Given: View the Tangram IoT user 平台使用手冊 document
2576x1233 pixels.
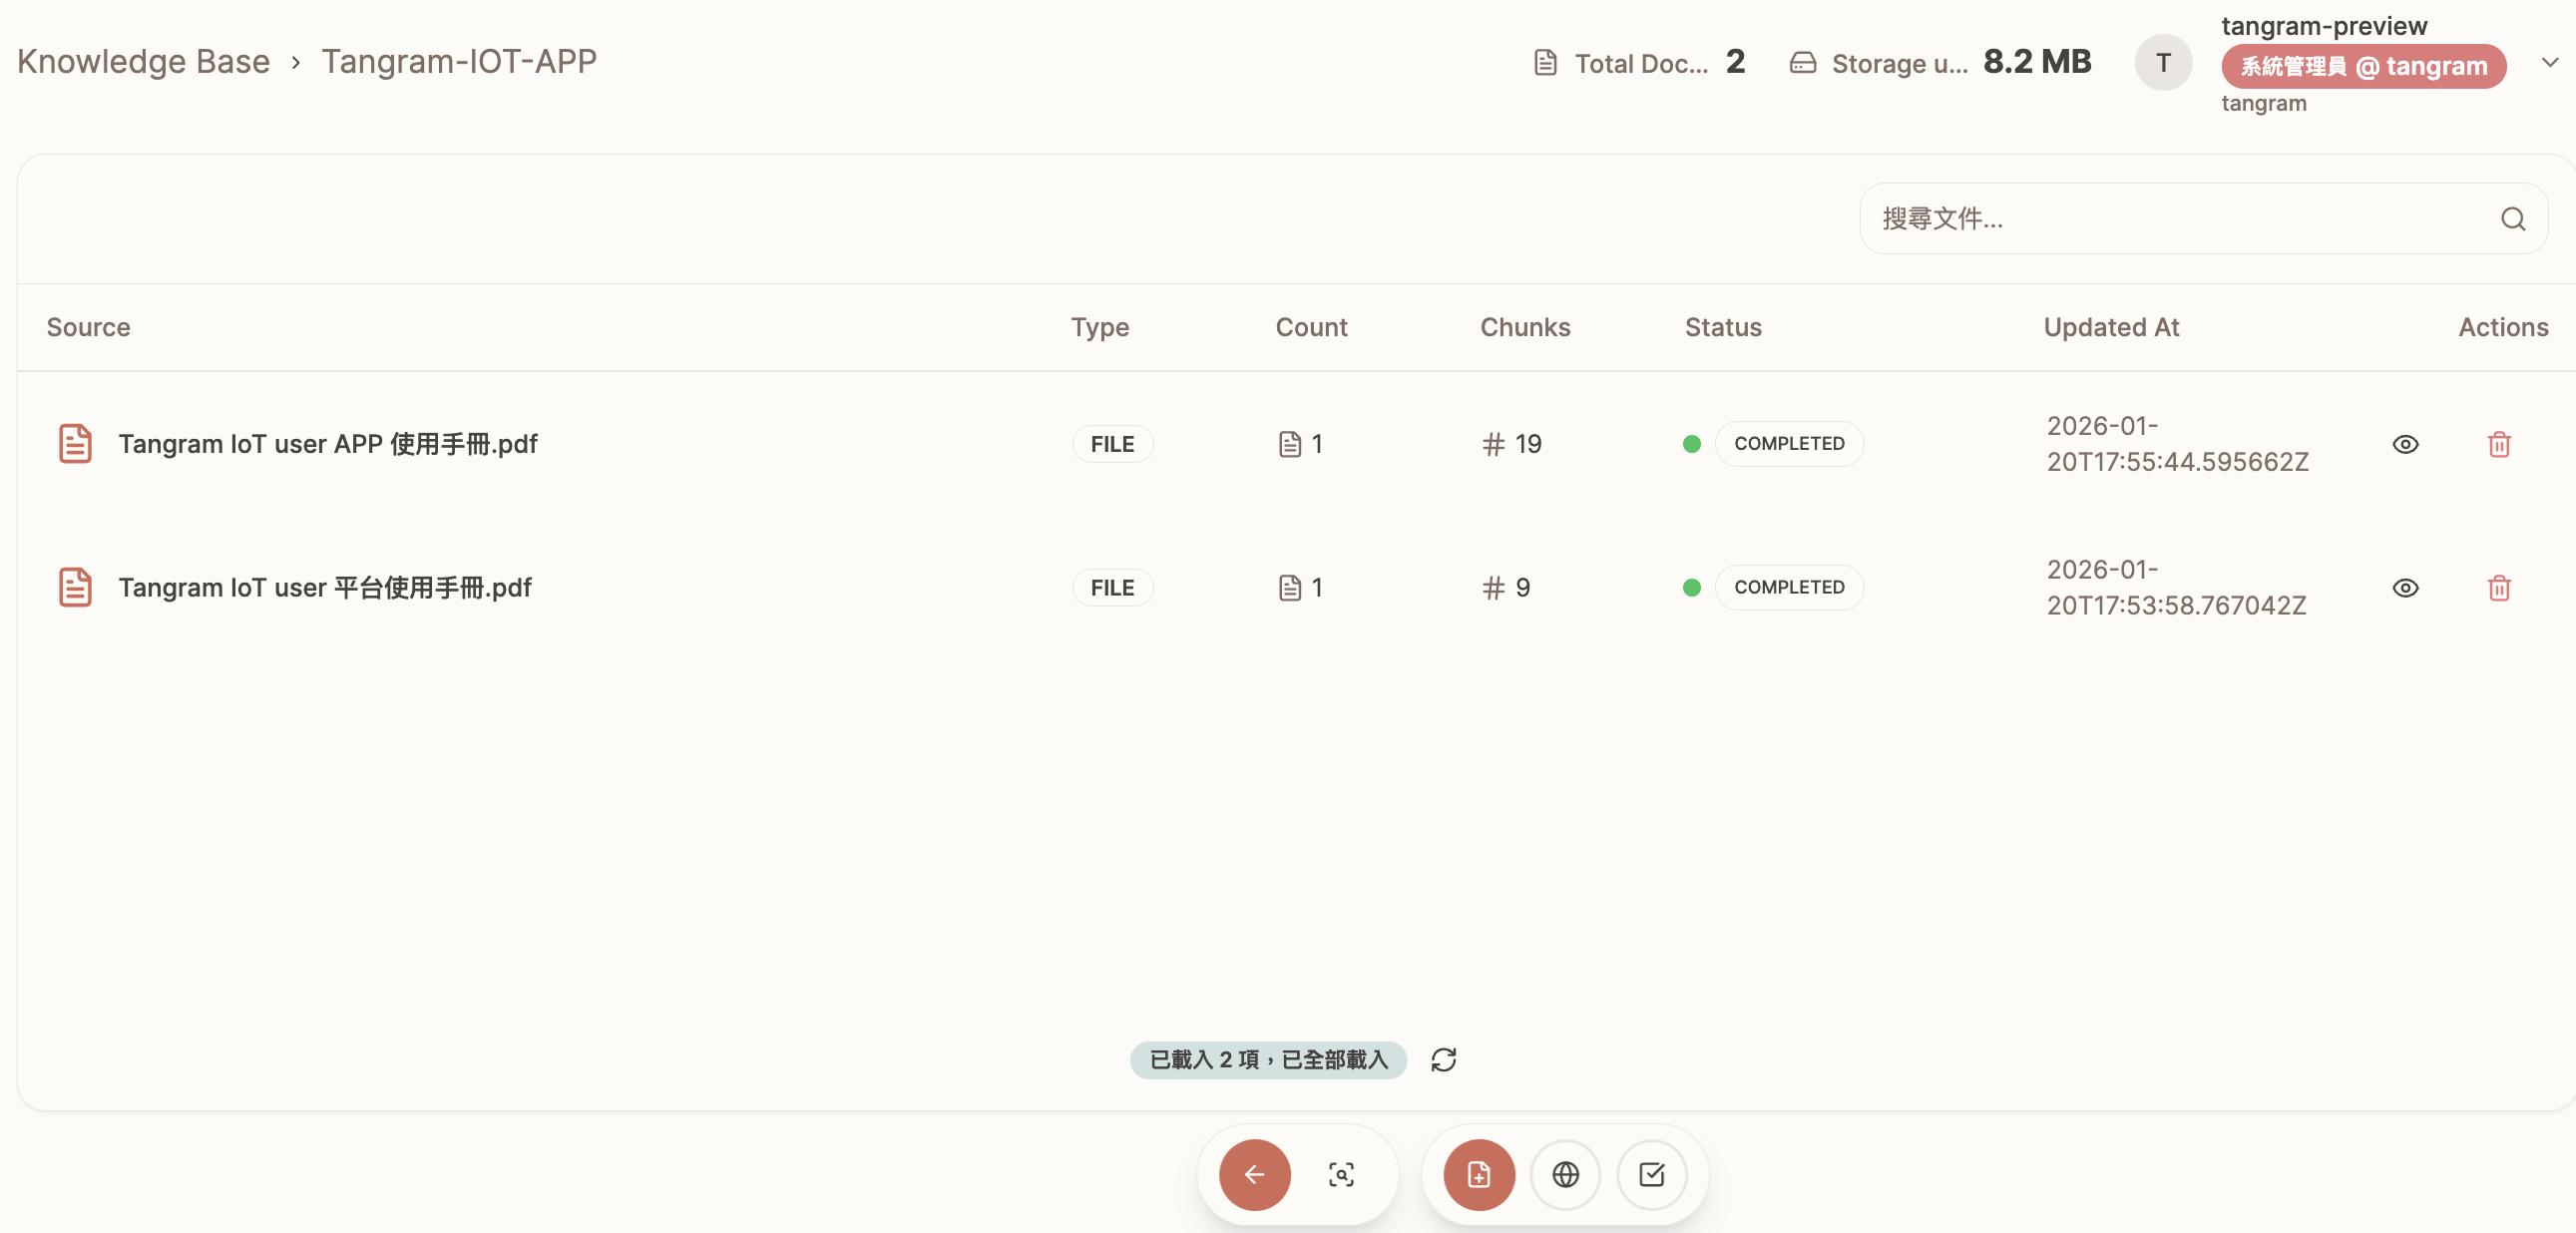Looking at the screenshot, I should coord(2405,588).
